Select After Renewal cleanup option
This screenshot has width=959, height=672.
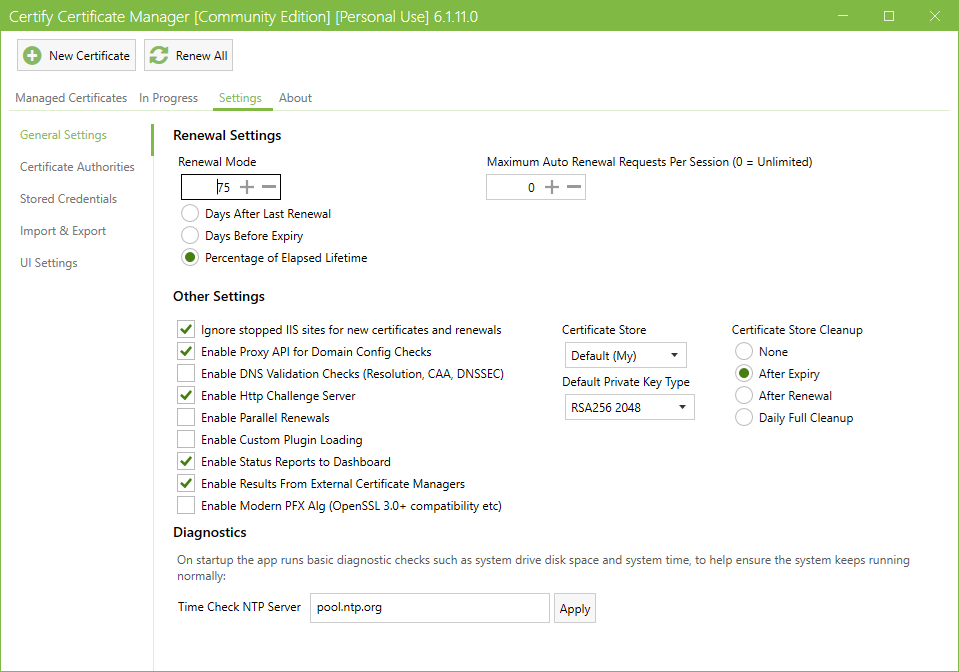tap(744, 396)
